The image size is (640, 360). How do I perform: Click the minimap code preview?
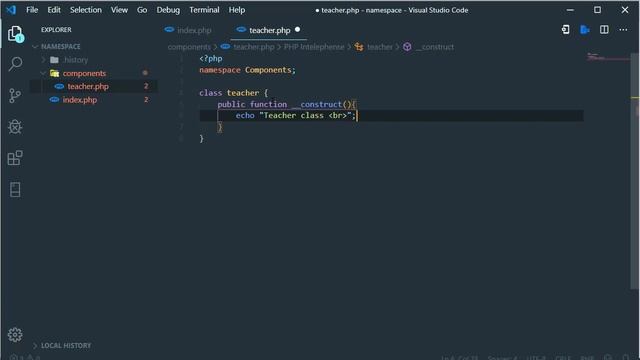(x=607, y=58)
